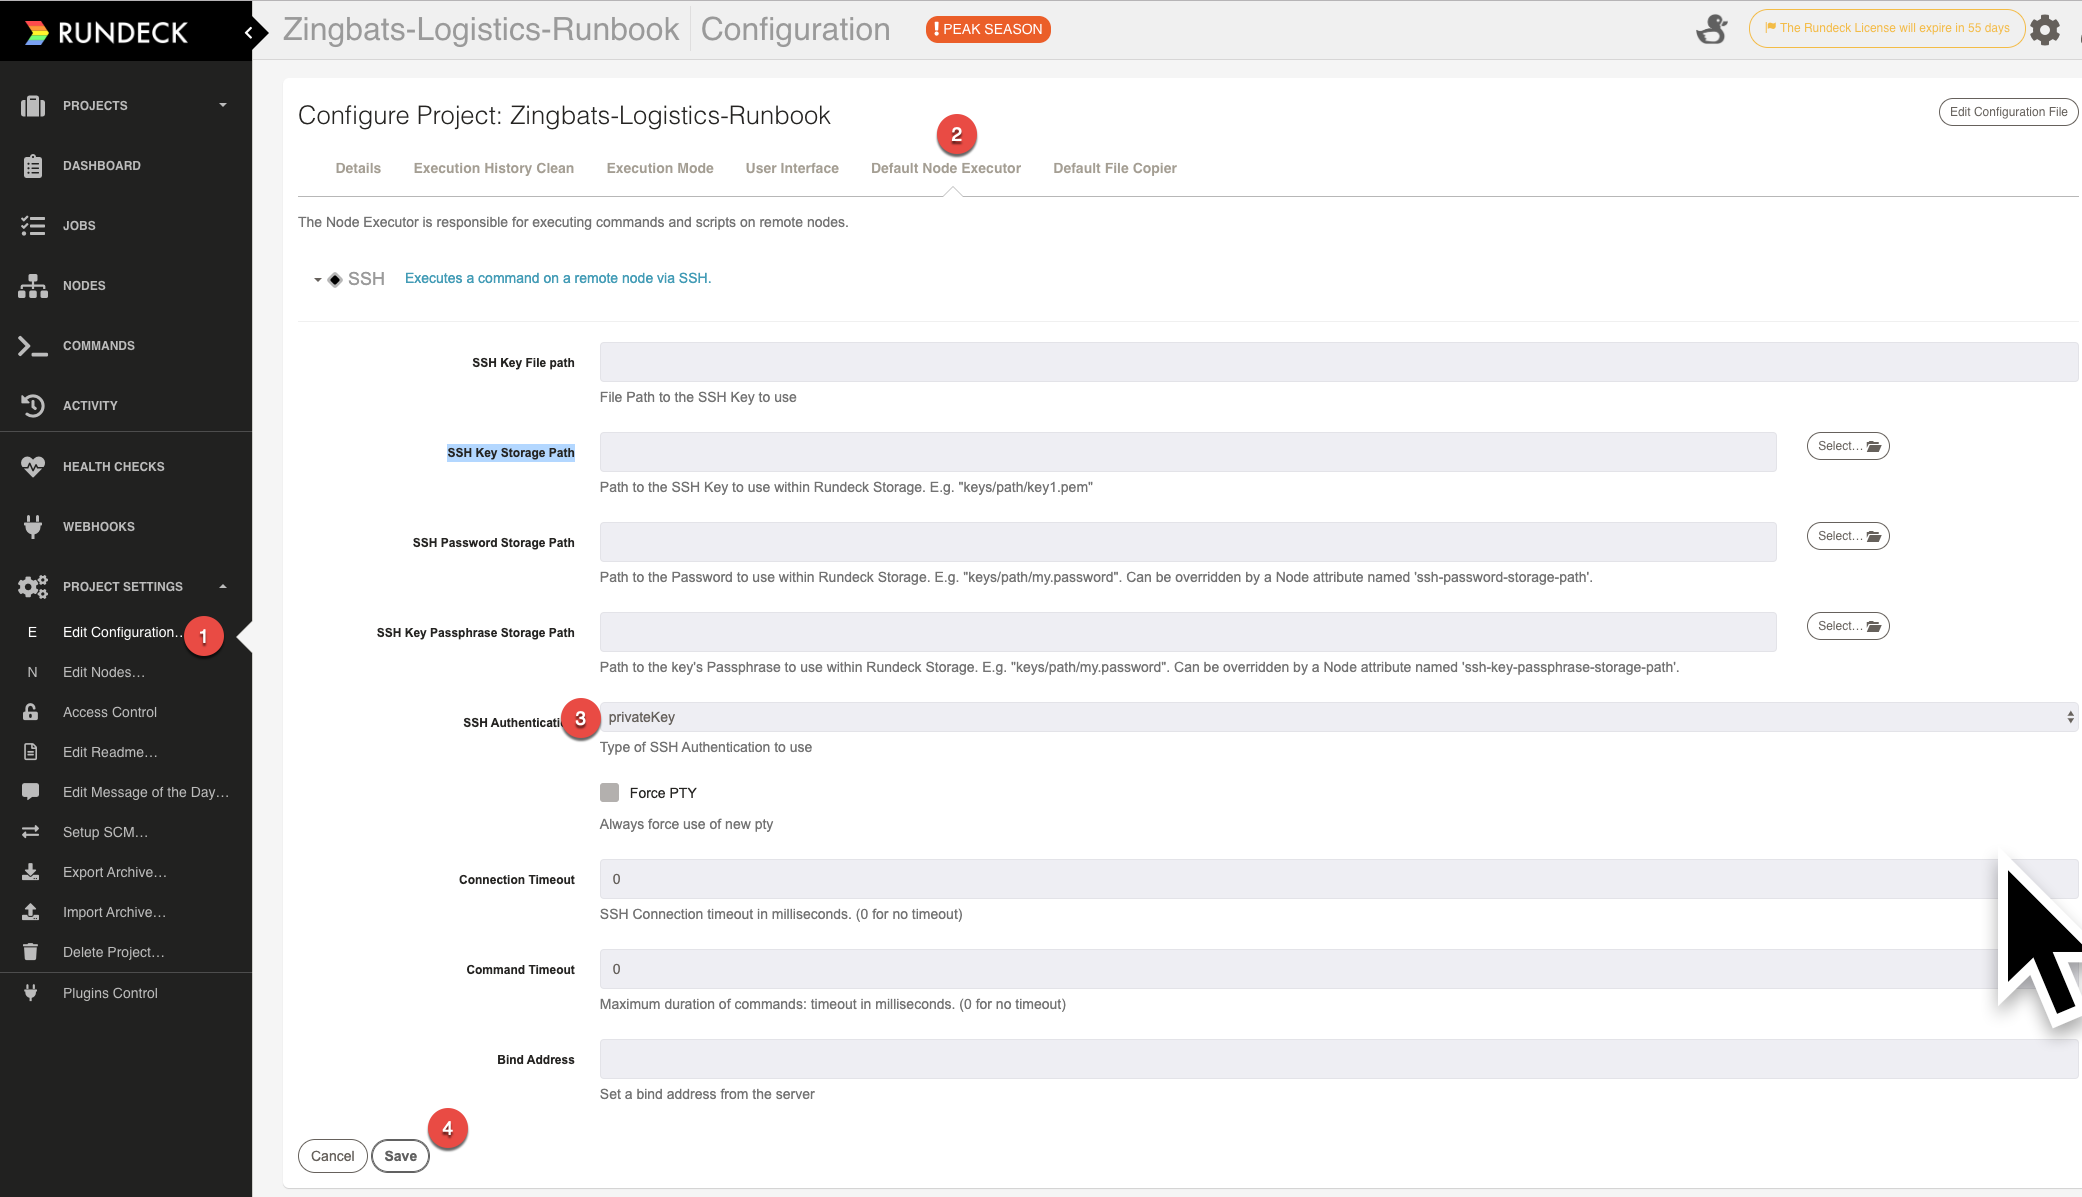Image resolution: width=2082 pixels, height=1197 pixels.
Task: Click Select for SSH Key Storage Path
Action: click(1847, 446)
